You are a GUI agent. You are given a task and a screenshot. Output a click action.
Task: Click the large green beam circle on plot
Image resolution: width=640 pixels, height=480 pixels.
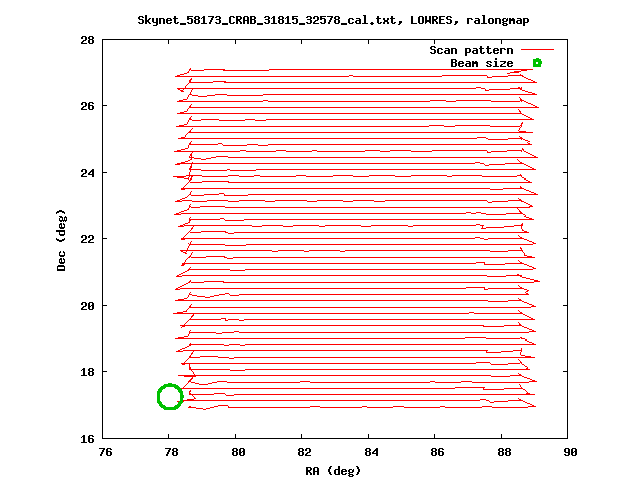(x=170, y=396)
